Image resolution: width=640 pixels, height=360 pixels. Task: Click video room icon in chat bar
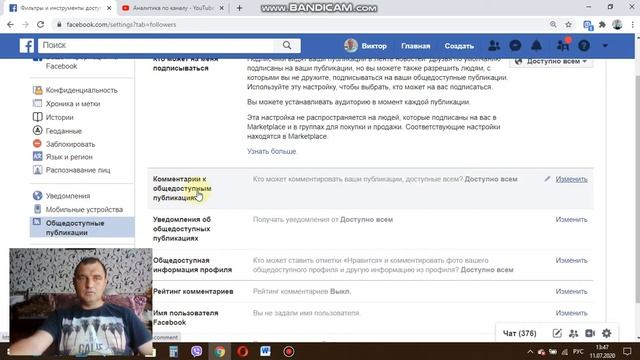590,333
